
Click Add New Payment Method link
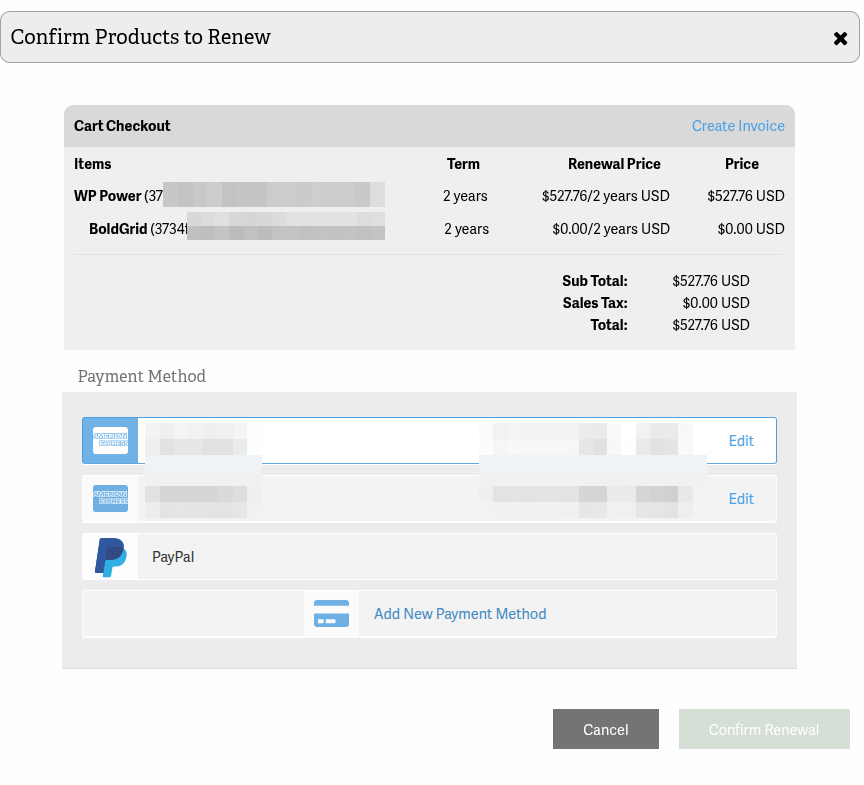[x=460, y=614]
